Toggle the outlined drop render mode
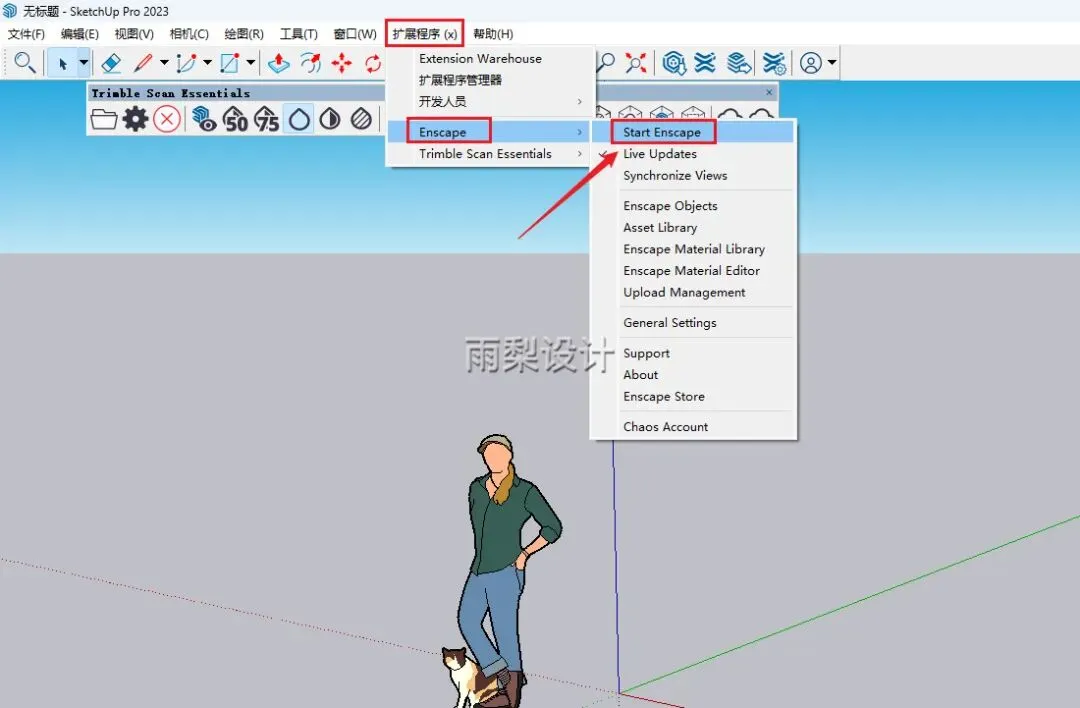This screenshot has height=708, width=1080. point(299,119)
